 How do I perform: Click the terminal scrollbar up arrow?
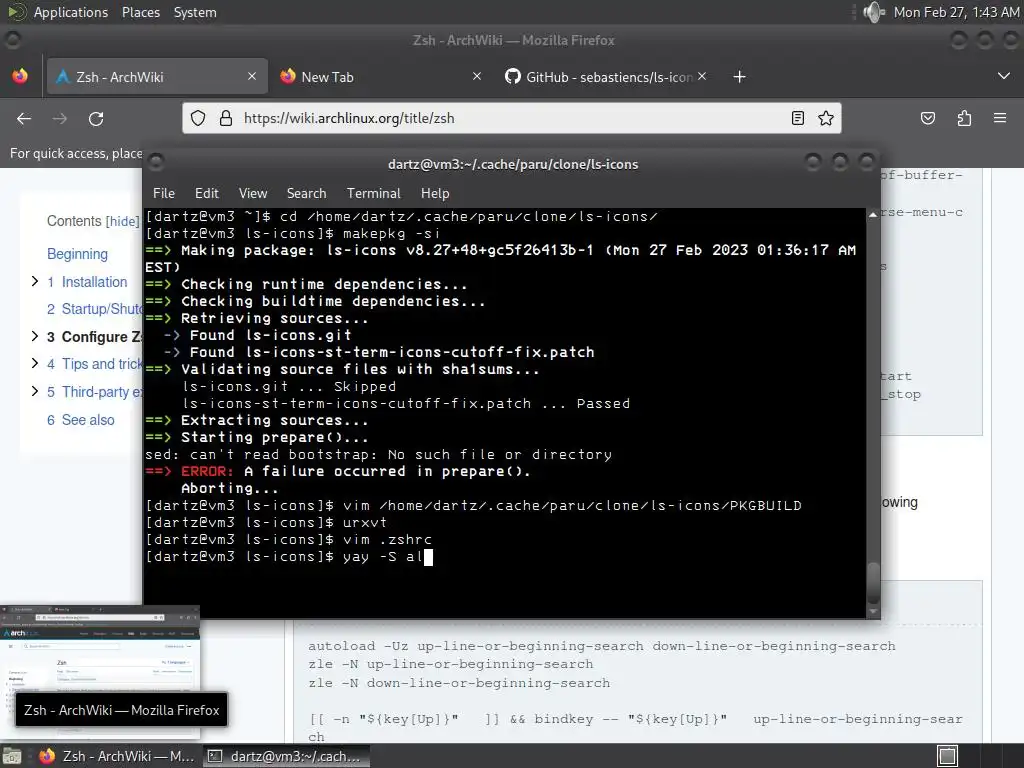(x=873, y=215)
